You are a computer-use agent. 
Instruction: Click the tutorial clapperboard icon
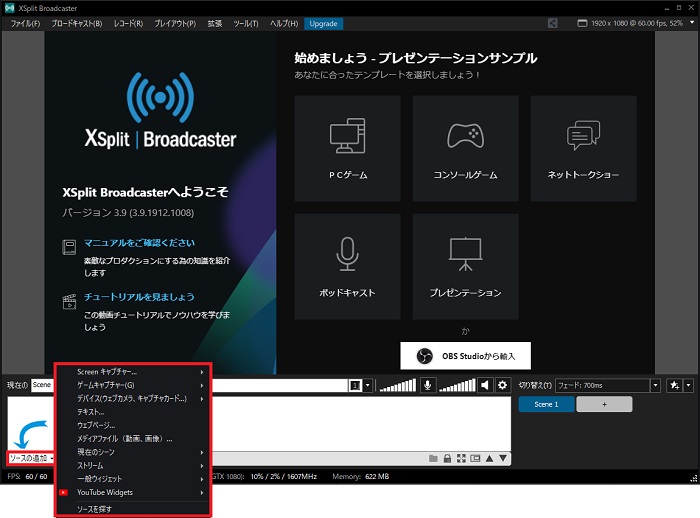click(x=69, y=302)
